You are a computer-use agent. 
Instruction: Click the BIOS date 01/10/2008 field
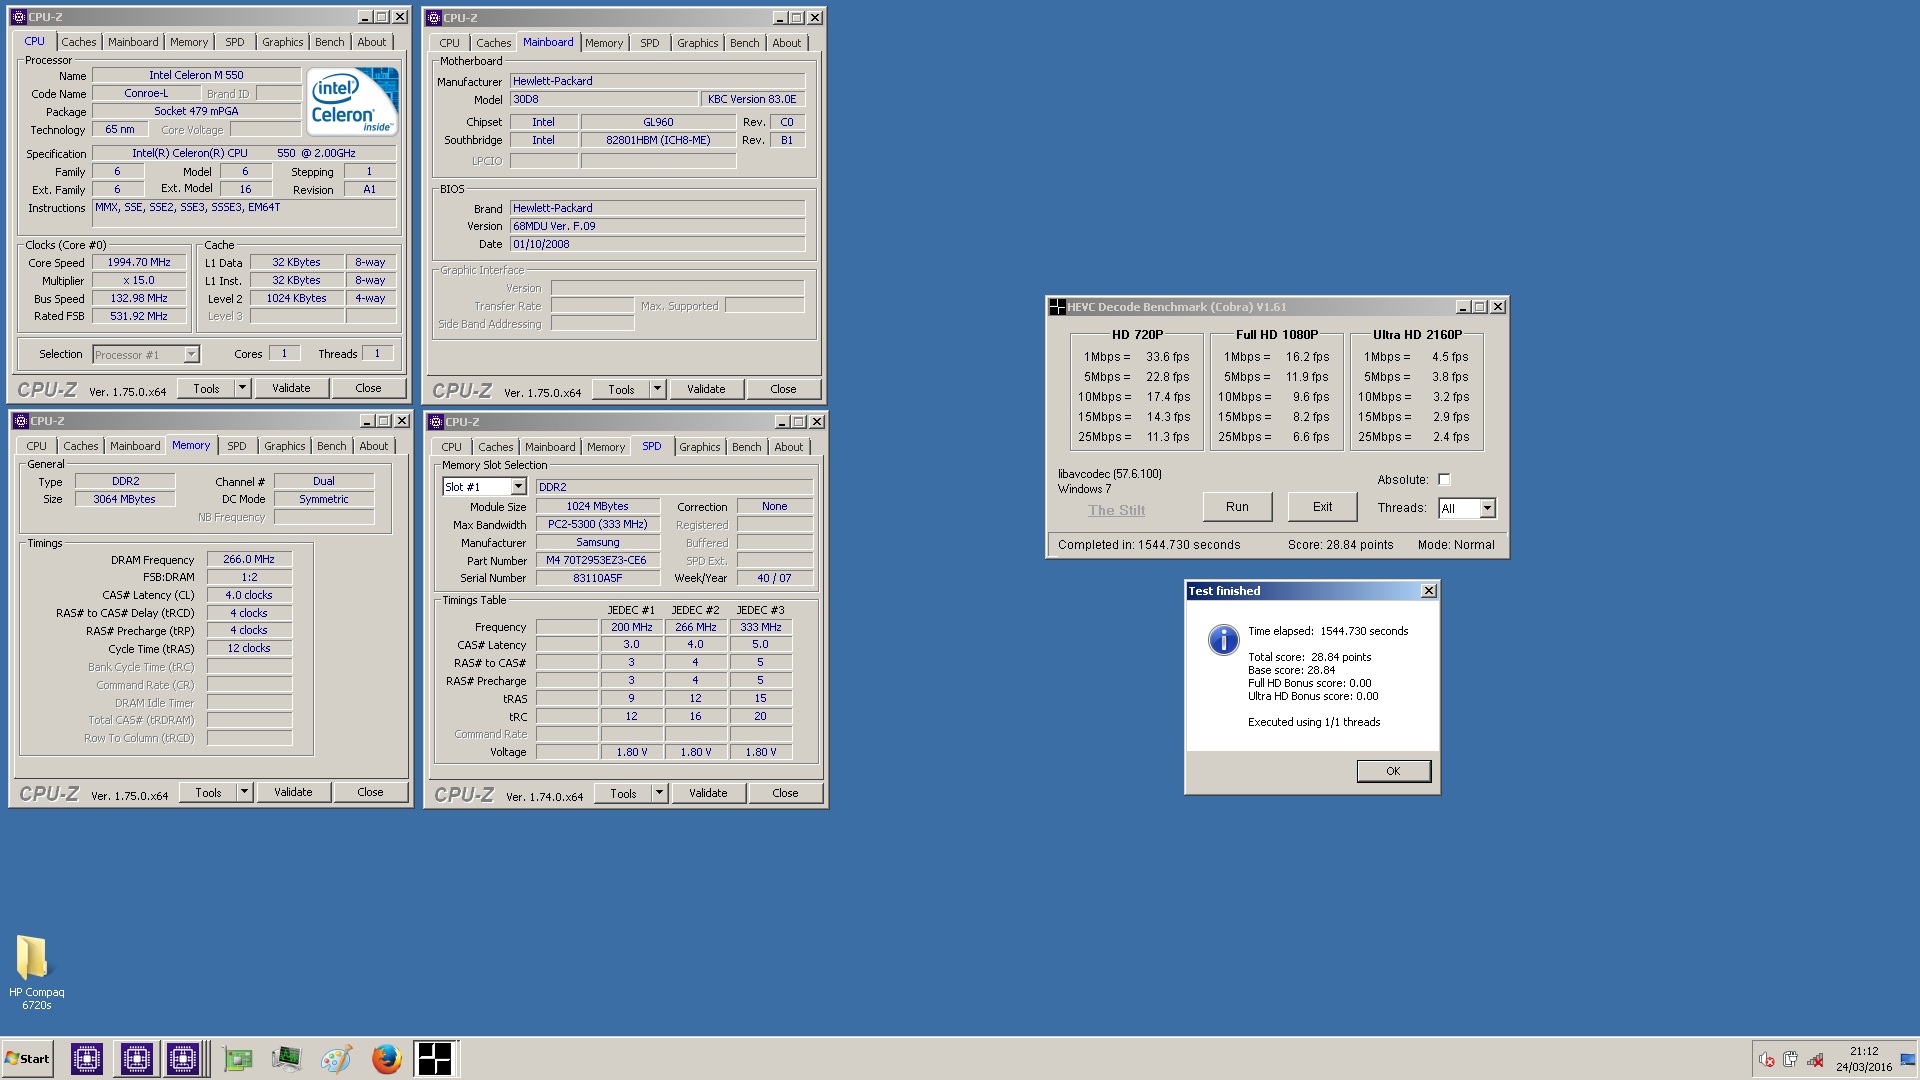point(657,244)
